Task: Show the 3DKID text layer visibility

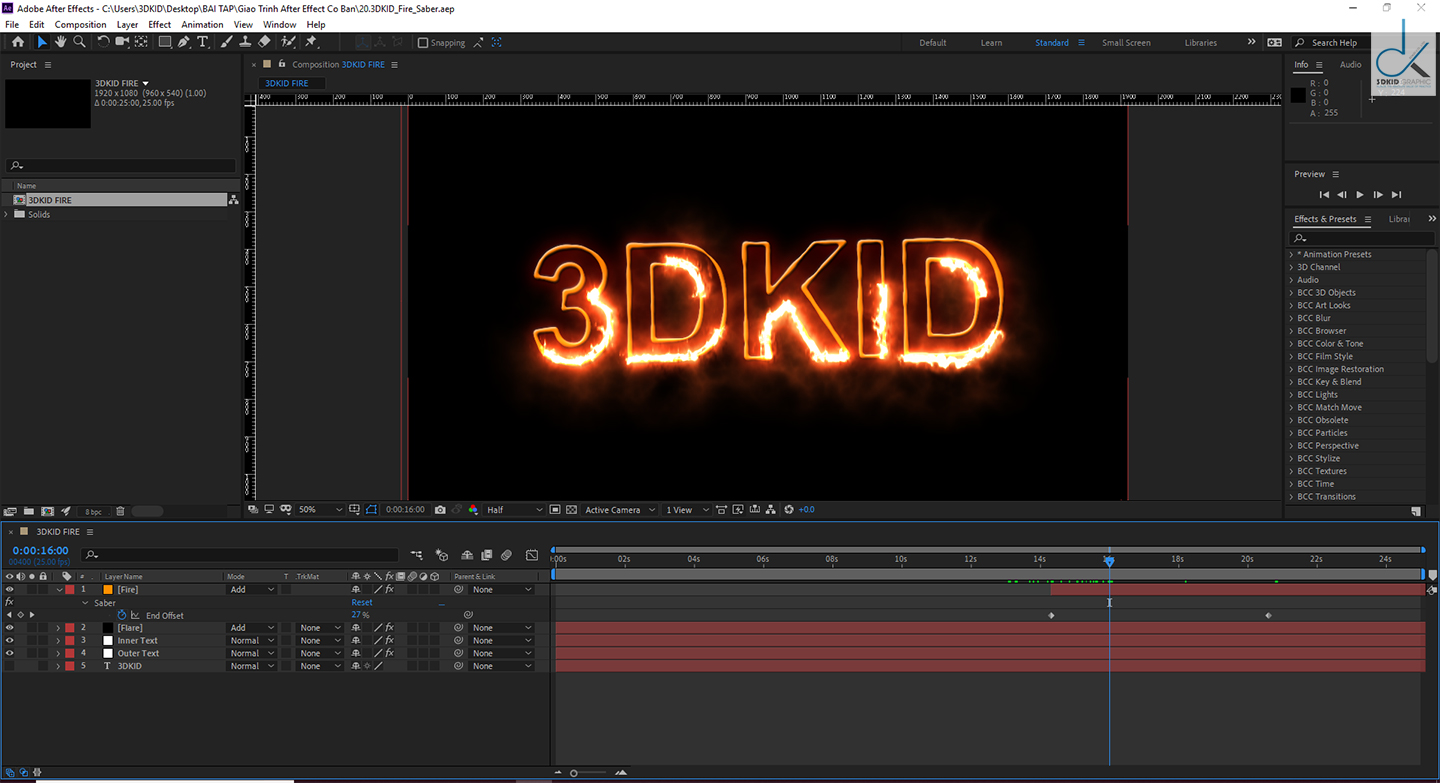Action: tap(9, 666)
